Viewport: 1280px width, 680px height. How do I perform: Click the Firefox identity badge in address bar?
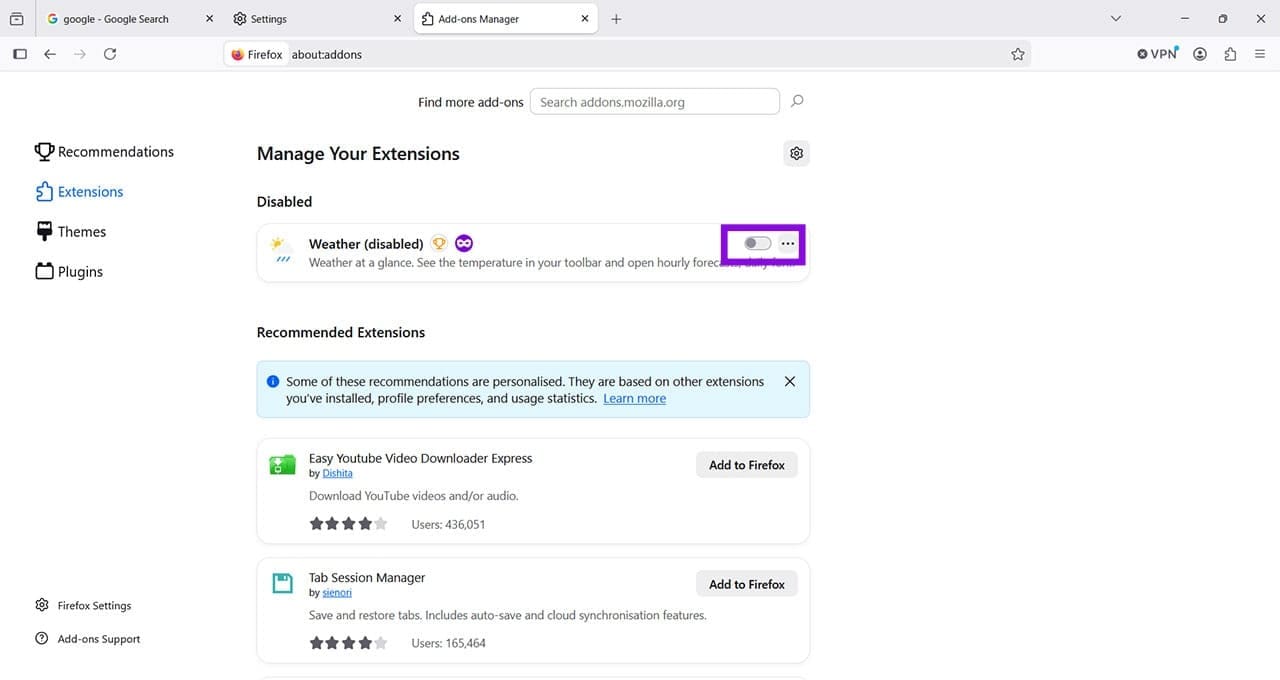tap(257, 54)
